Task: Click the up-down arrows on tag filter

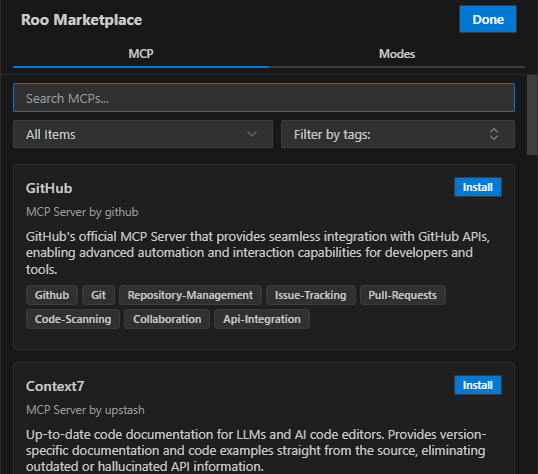Action: click(x=494, y=134)
